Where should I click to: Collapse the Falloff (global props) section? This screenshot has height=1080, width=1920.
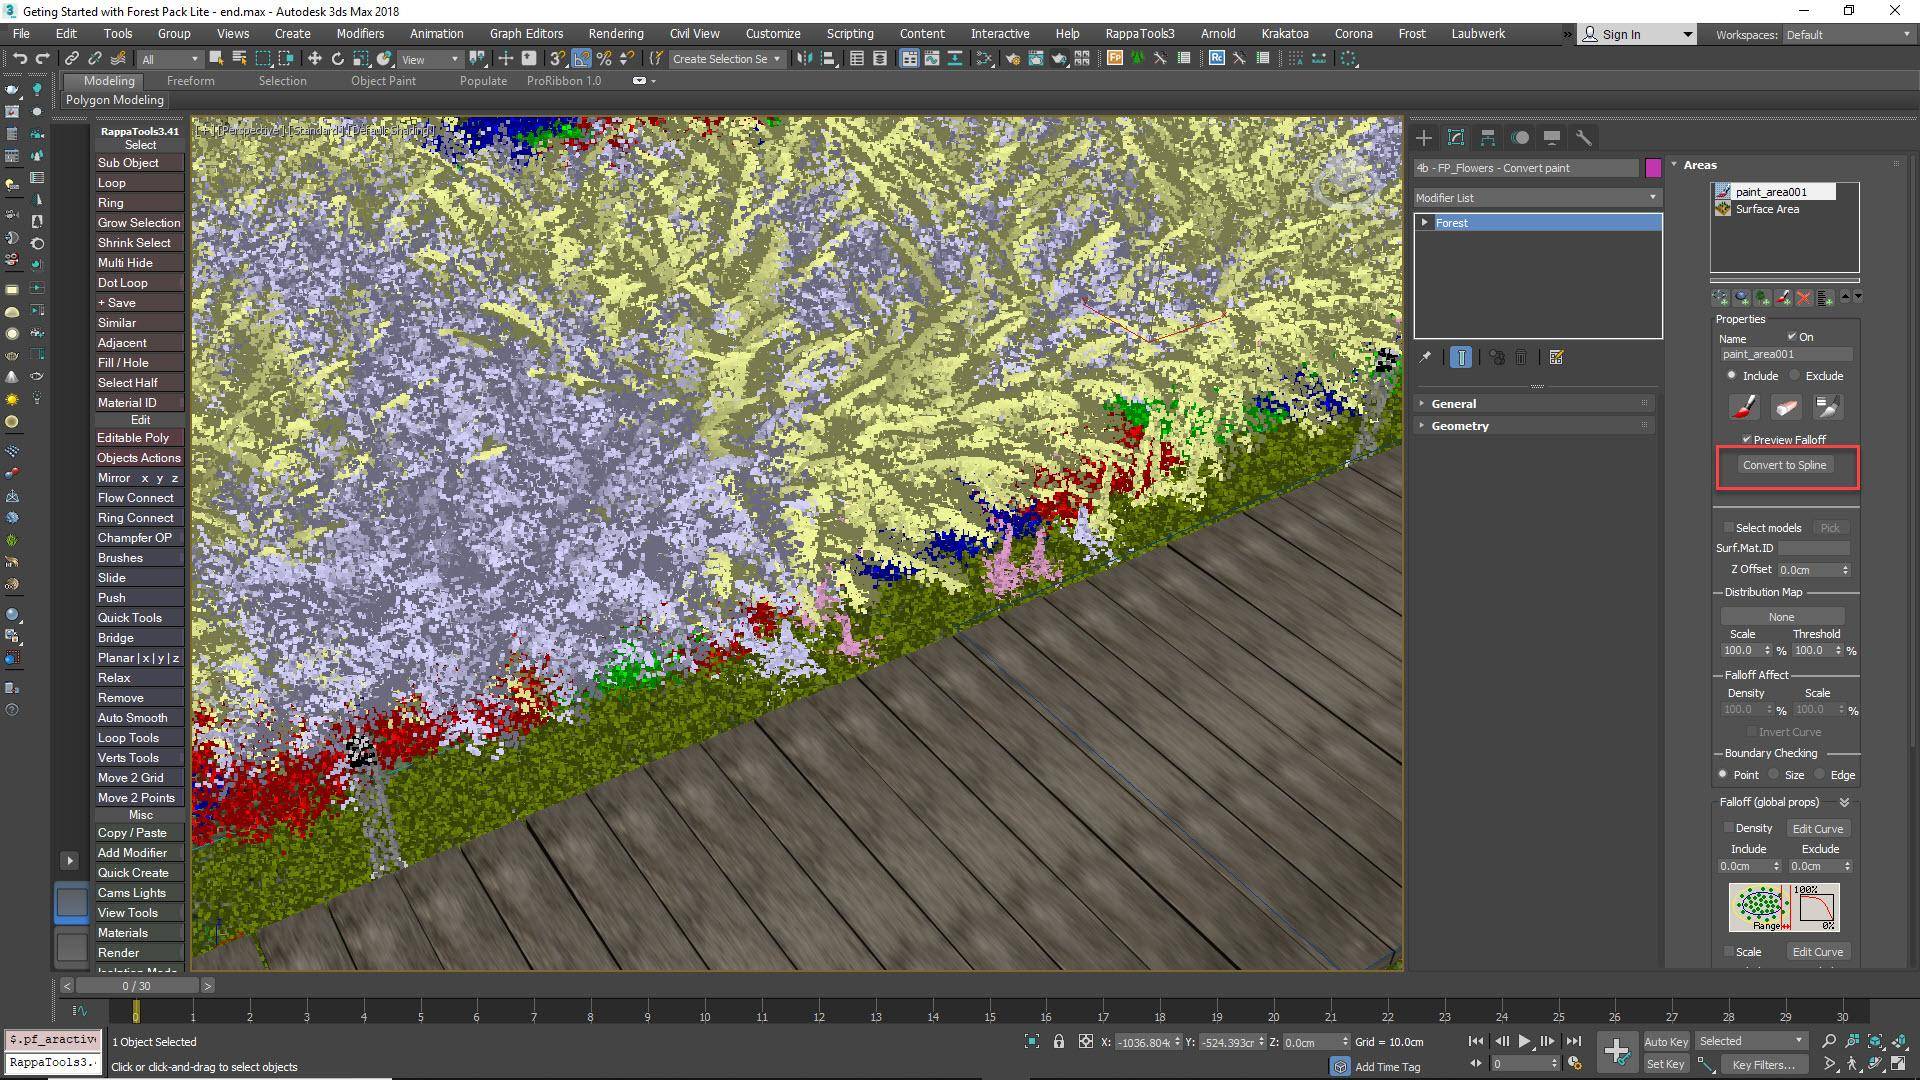[1843, 801]
